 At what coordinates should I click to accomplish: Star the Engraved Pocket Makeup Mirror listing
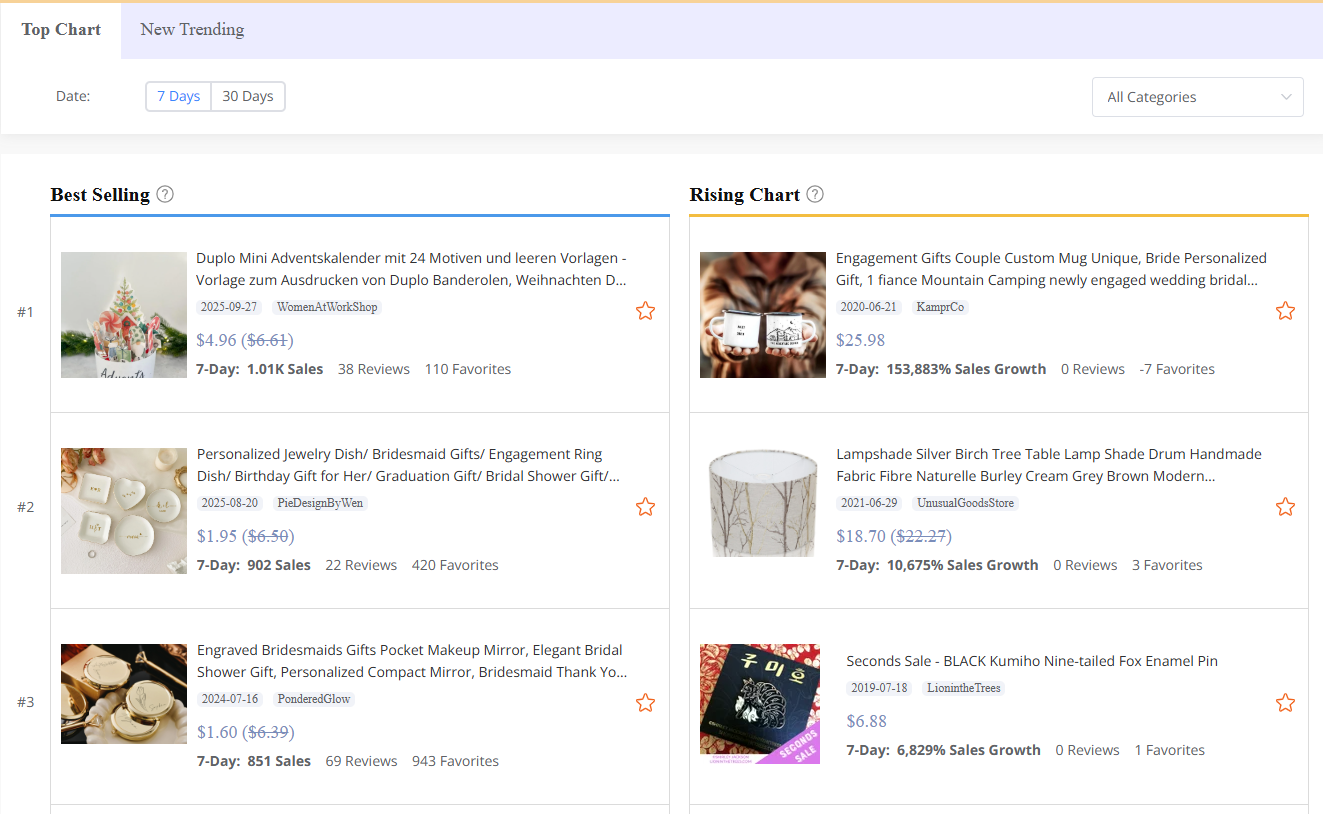coord(645,702)
